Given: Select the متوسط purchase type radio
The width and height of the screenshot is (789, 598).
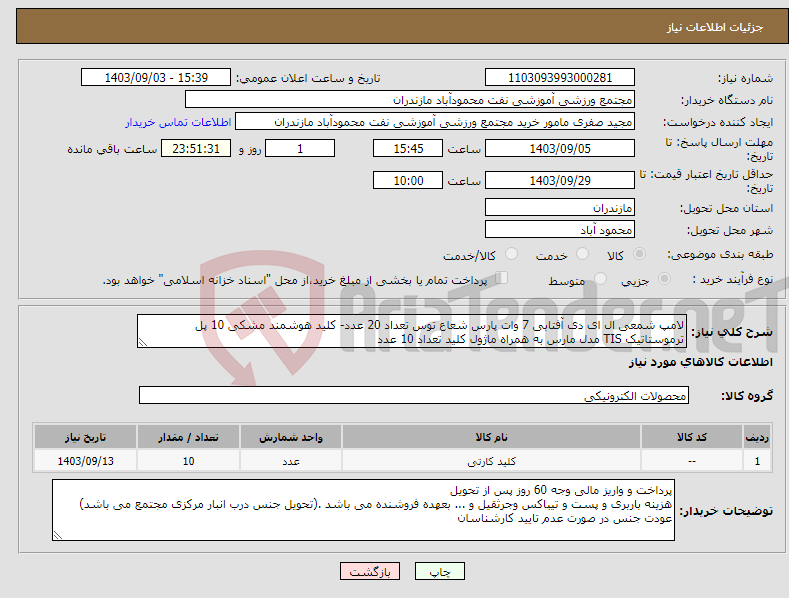Looking at the screenshot, I should 600,278.
